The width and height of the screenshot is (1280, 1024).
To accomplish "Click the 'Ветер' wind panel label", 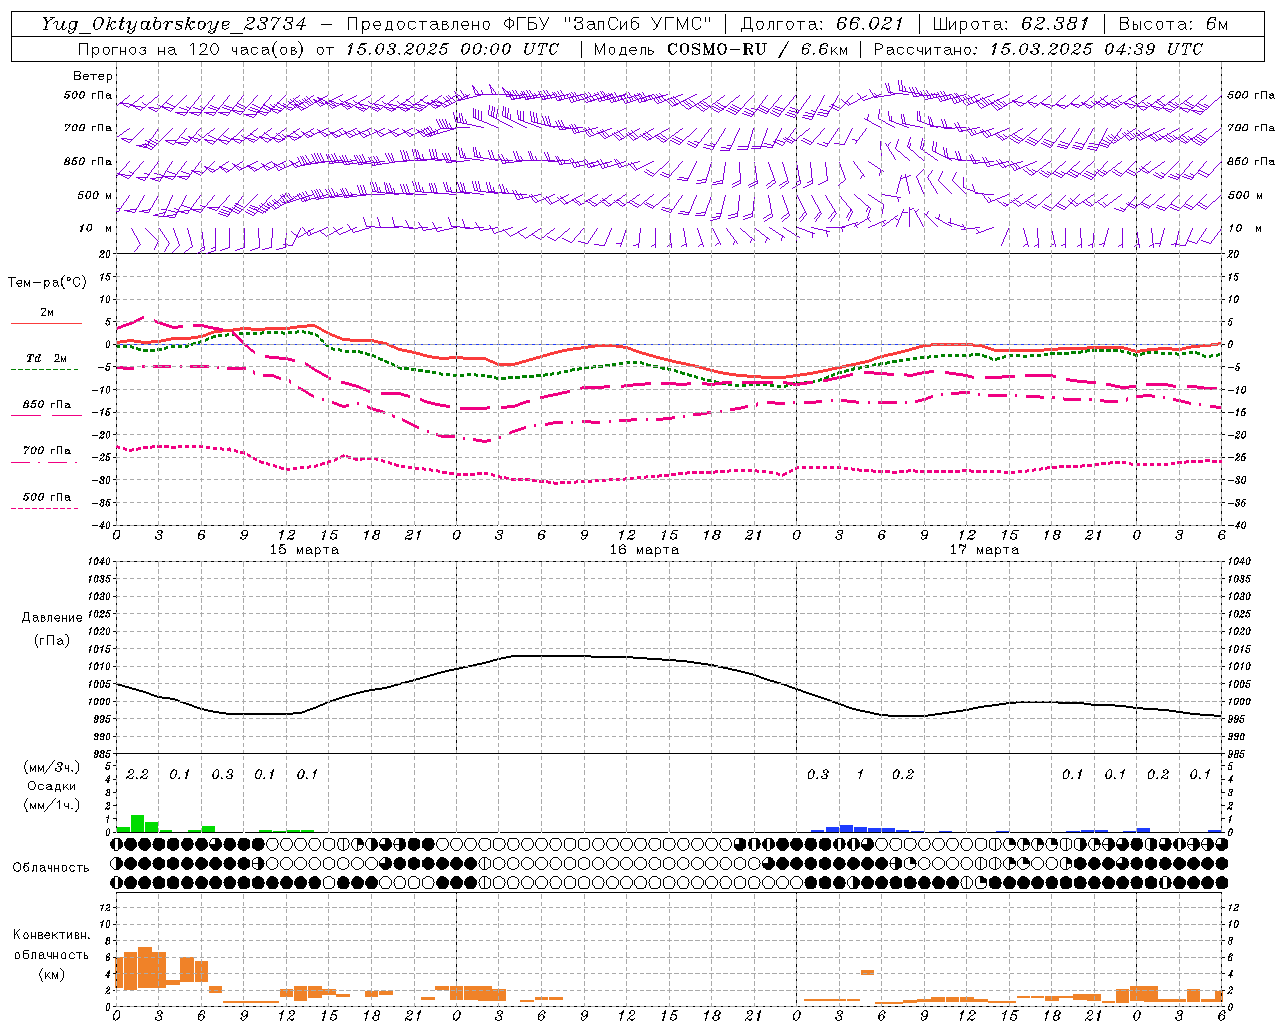I will 93,76.
